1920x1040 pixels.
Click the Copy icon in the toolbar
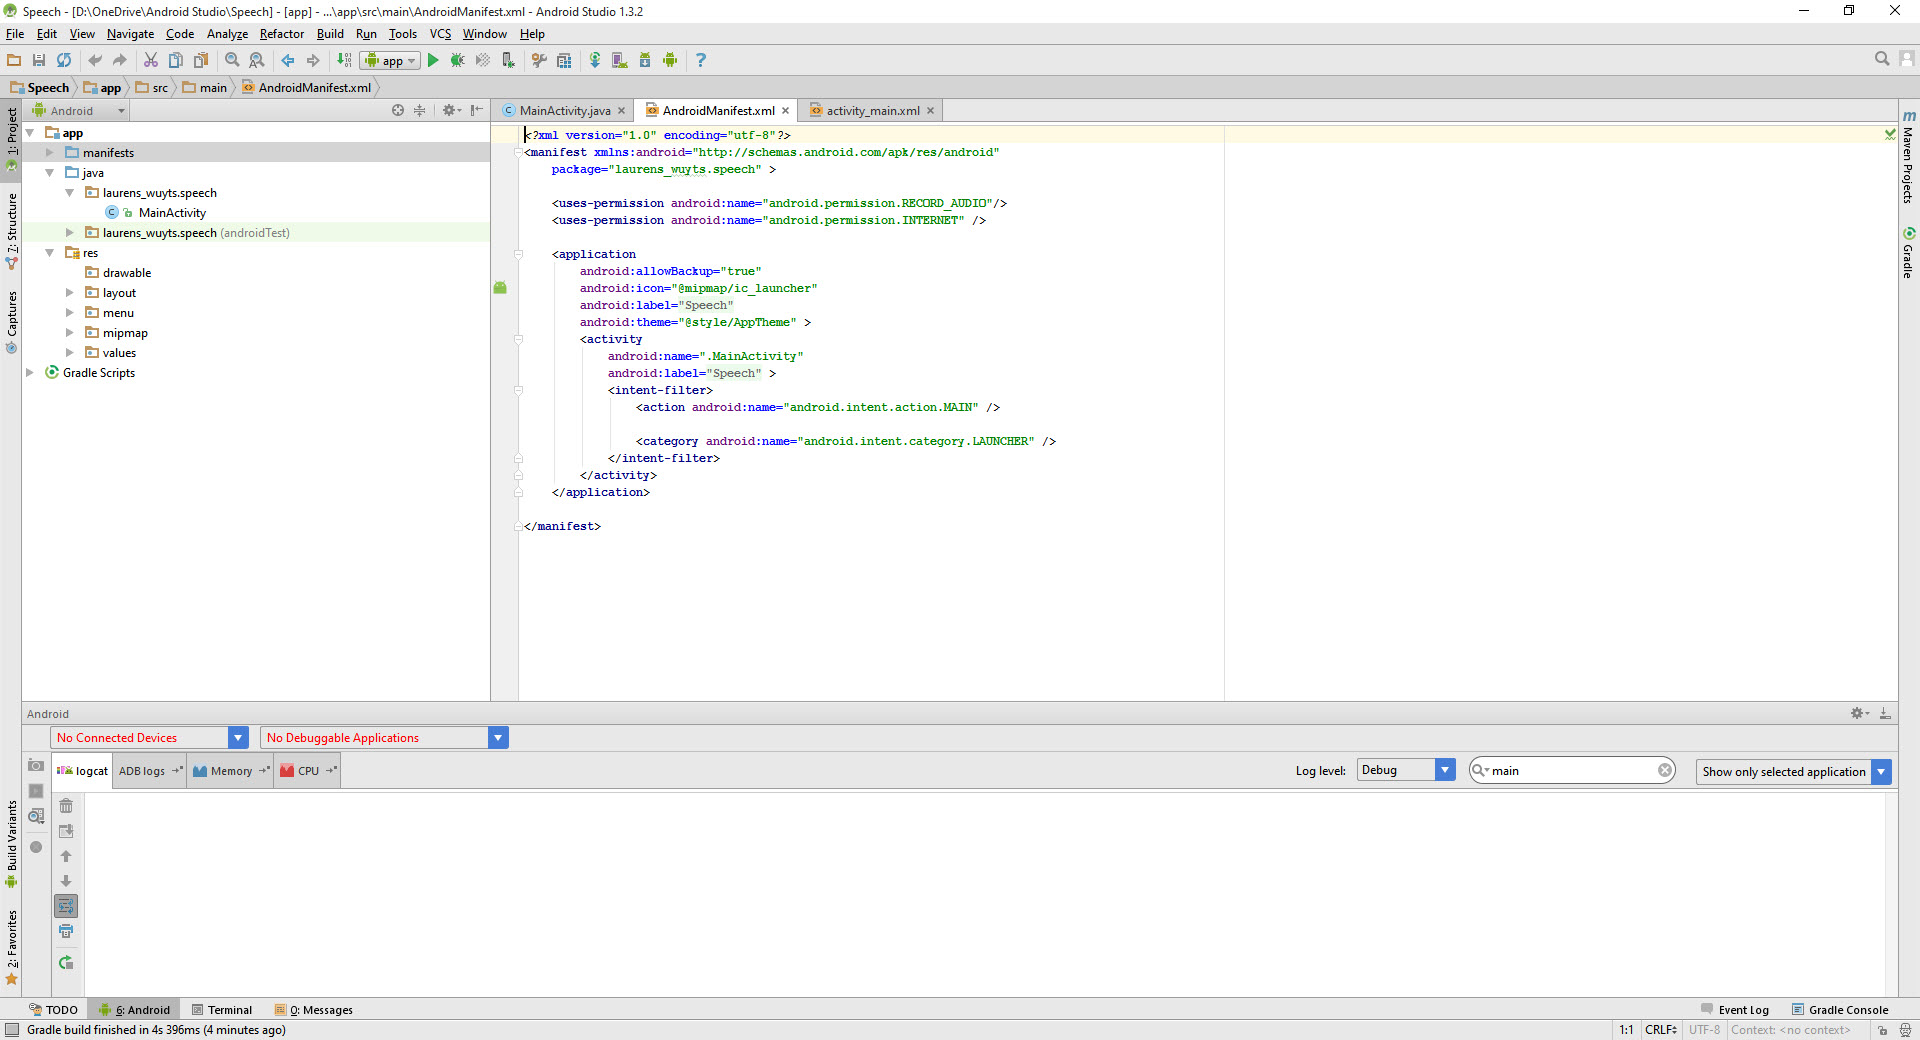point(176,60)
